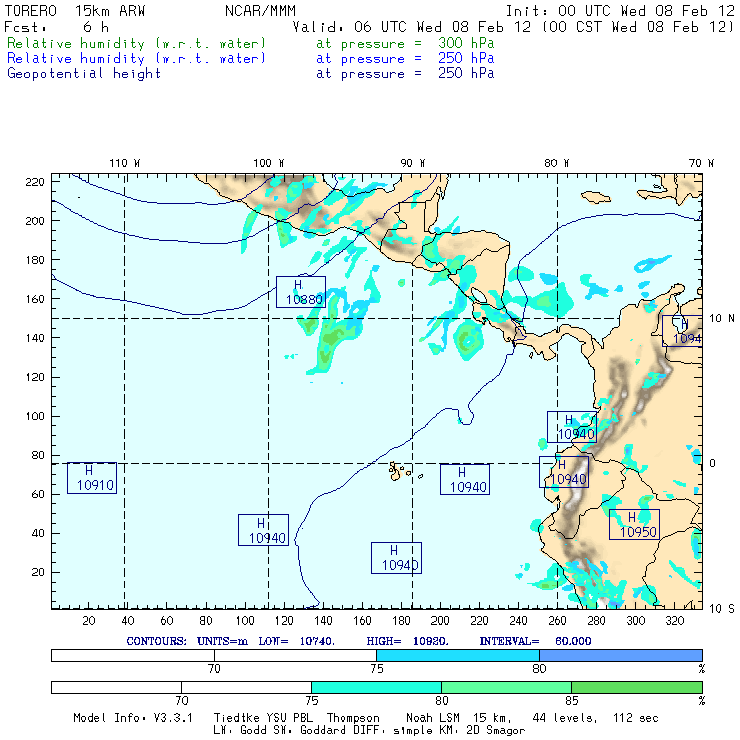This screenshot has width=740, height=740.
Task: Click the 'NCAR/MMM' header text
Action: (x=260, y=11)
